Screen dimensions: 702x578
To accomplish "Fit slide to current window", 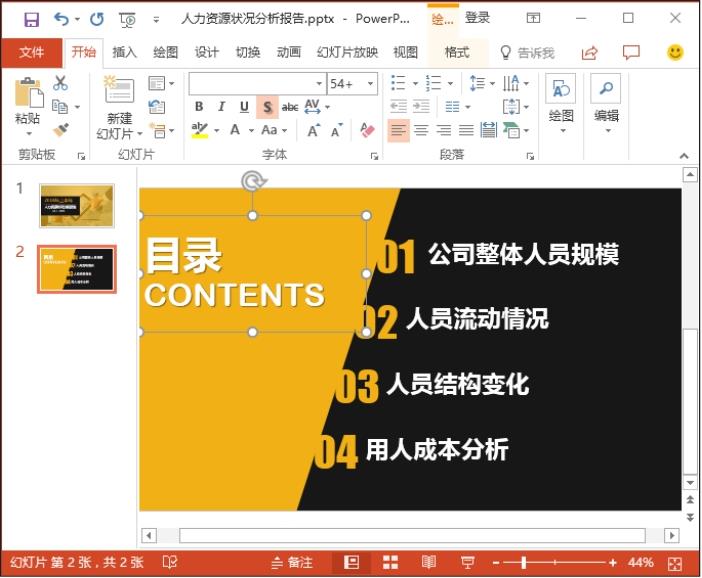I will 675,563.
